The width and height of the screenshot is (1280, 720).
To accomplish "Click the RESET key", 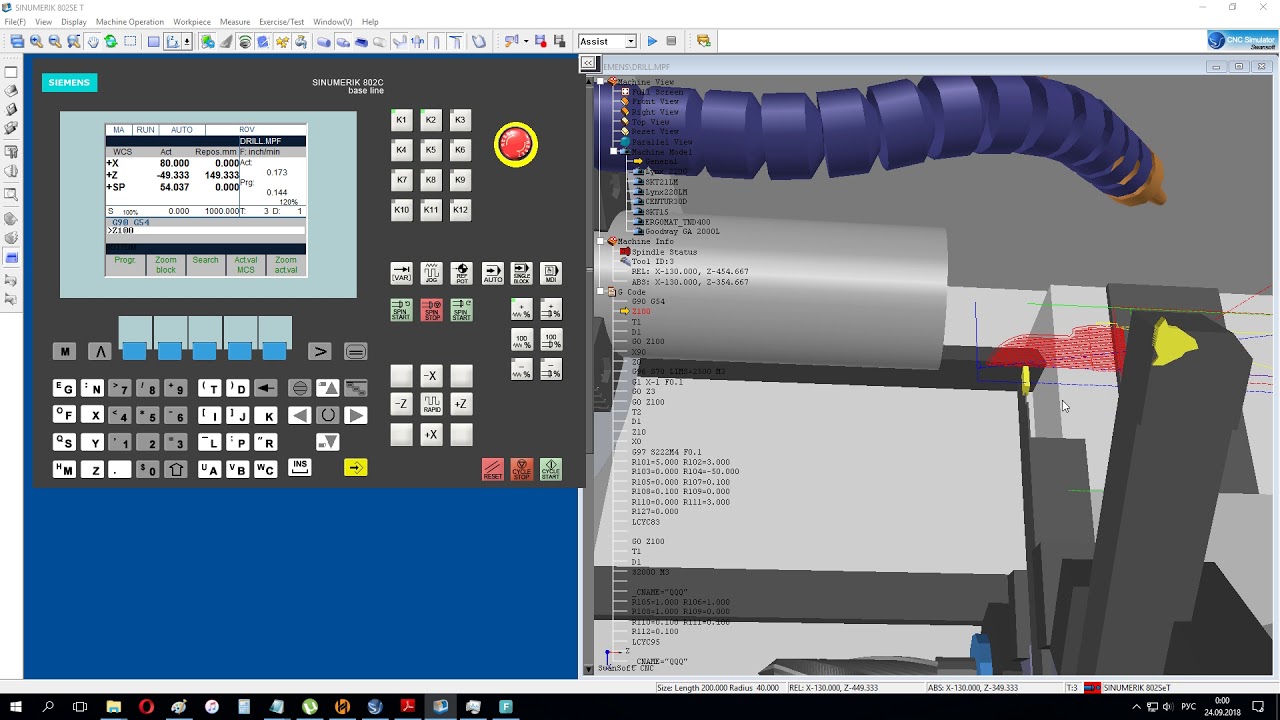I will pos(492,469).
